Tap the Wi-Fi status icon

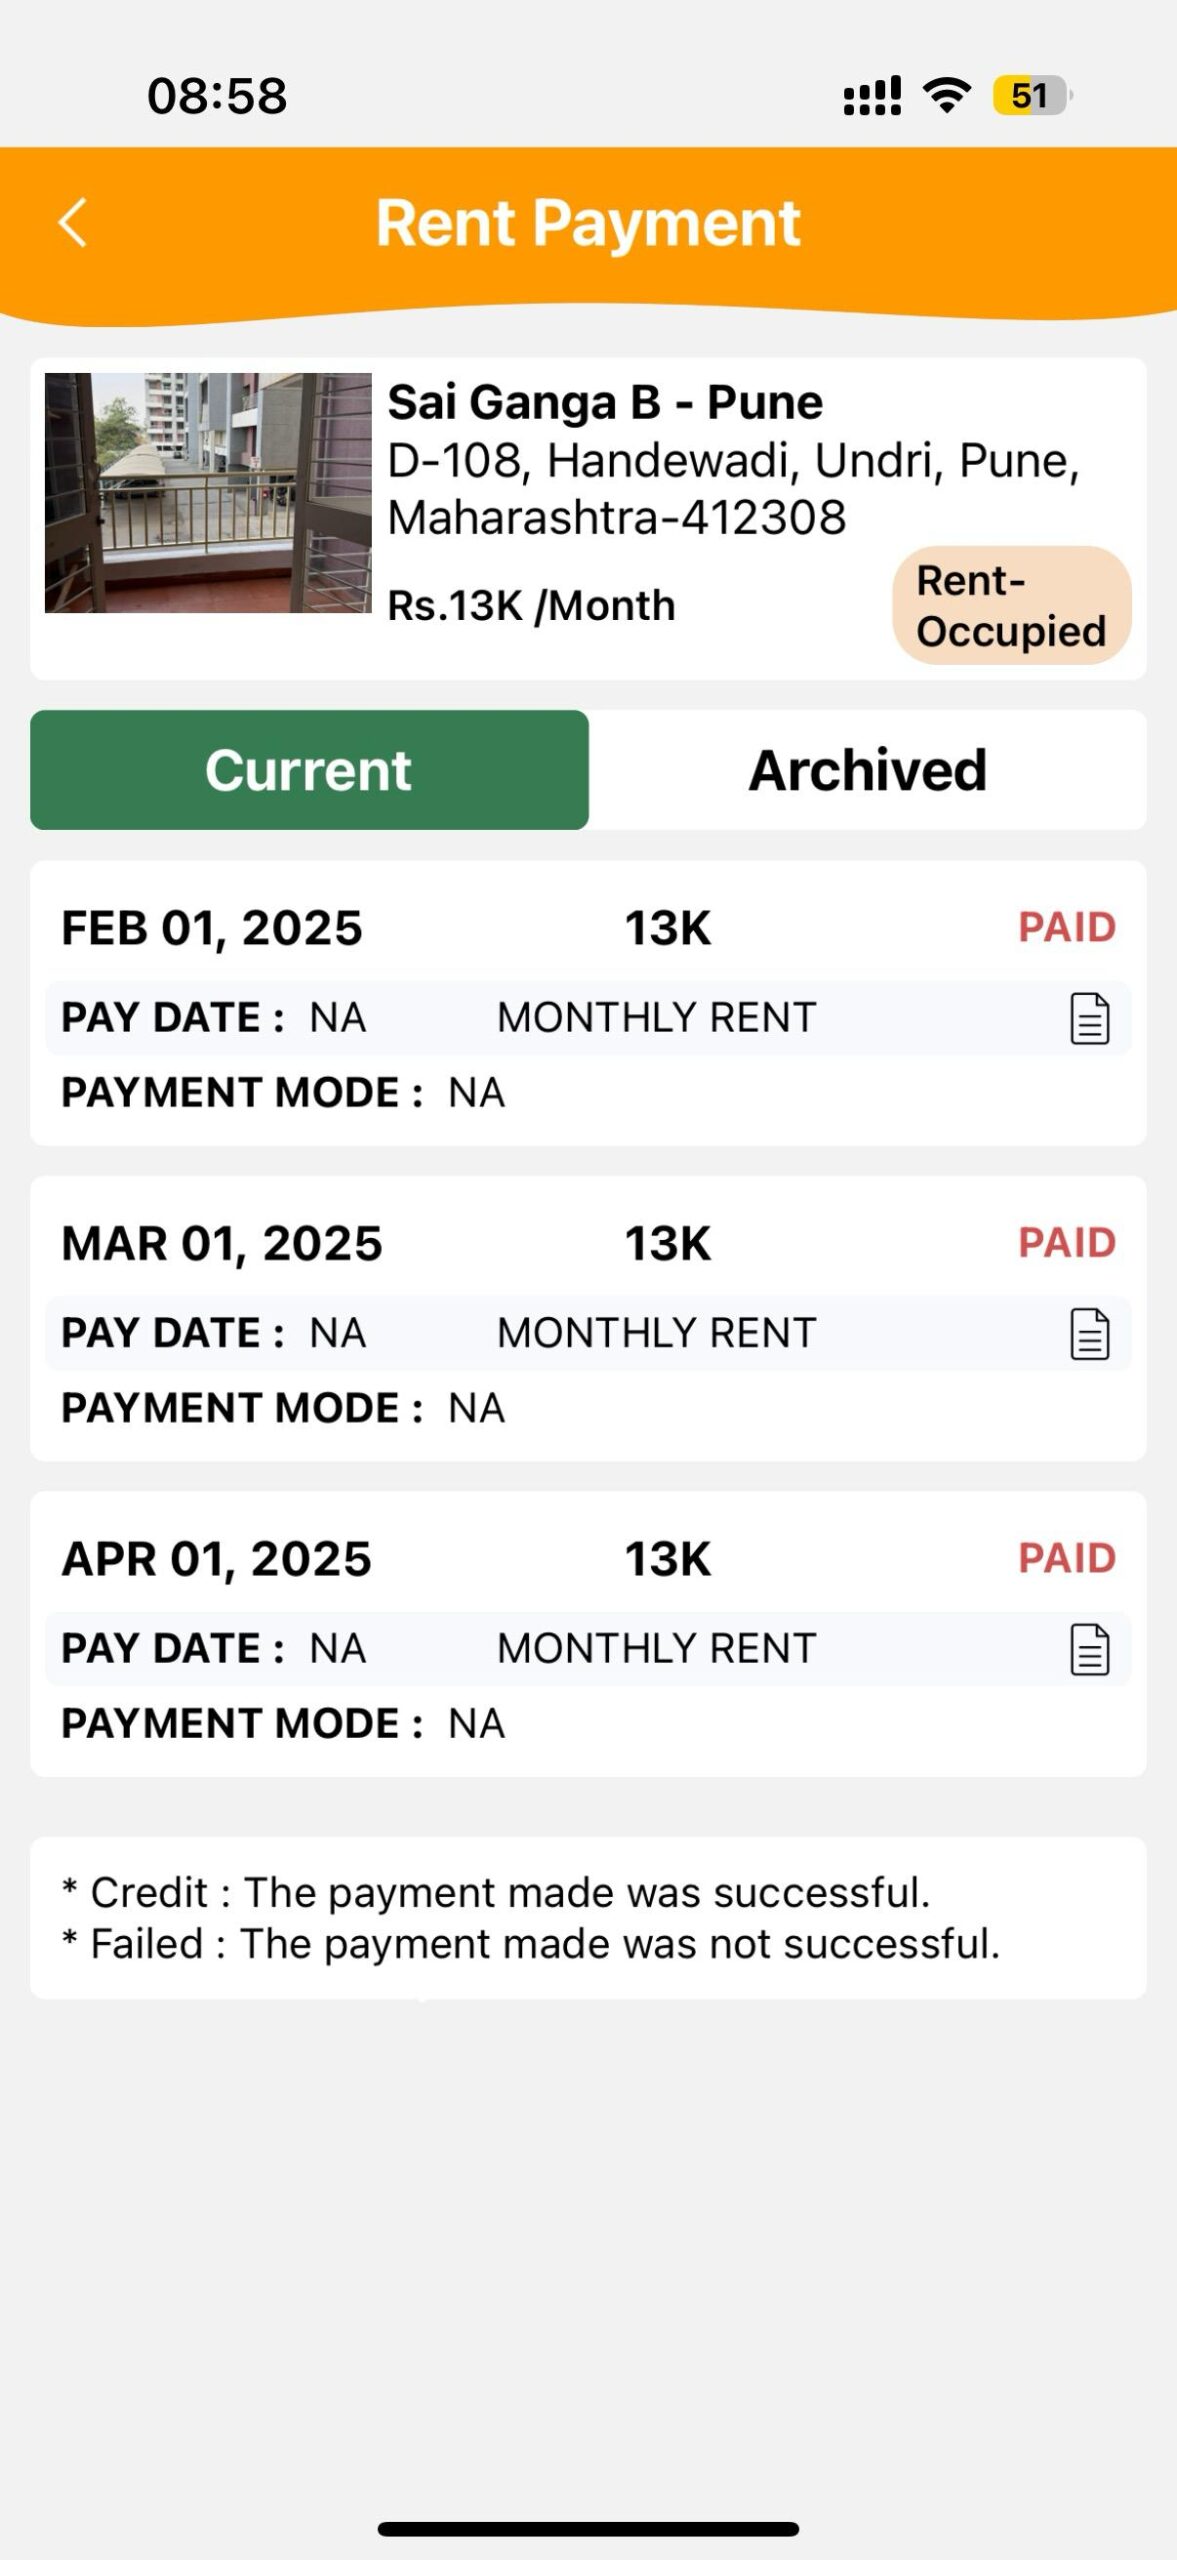click(946, 95)
